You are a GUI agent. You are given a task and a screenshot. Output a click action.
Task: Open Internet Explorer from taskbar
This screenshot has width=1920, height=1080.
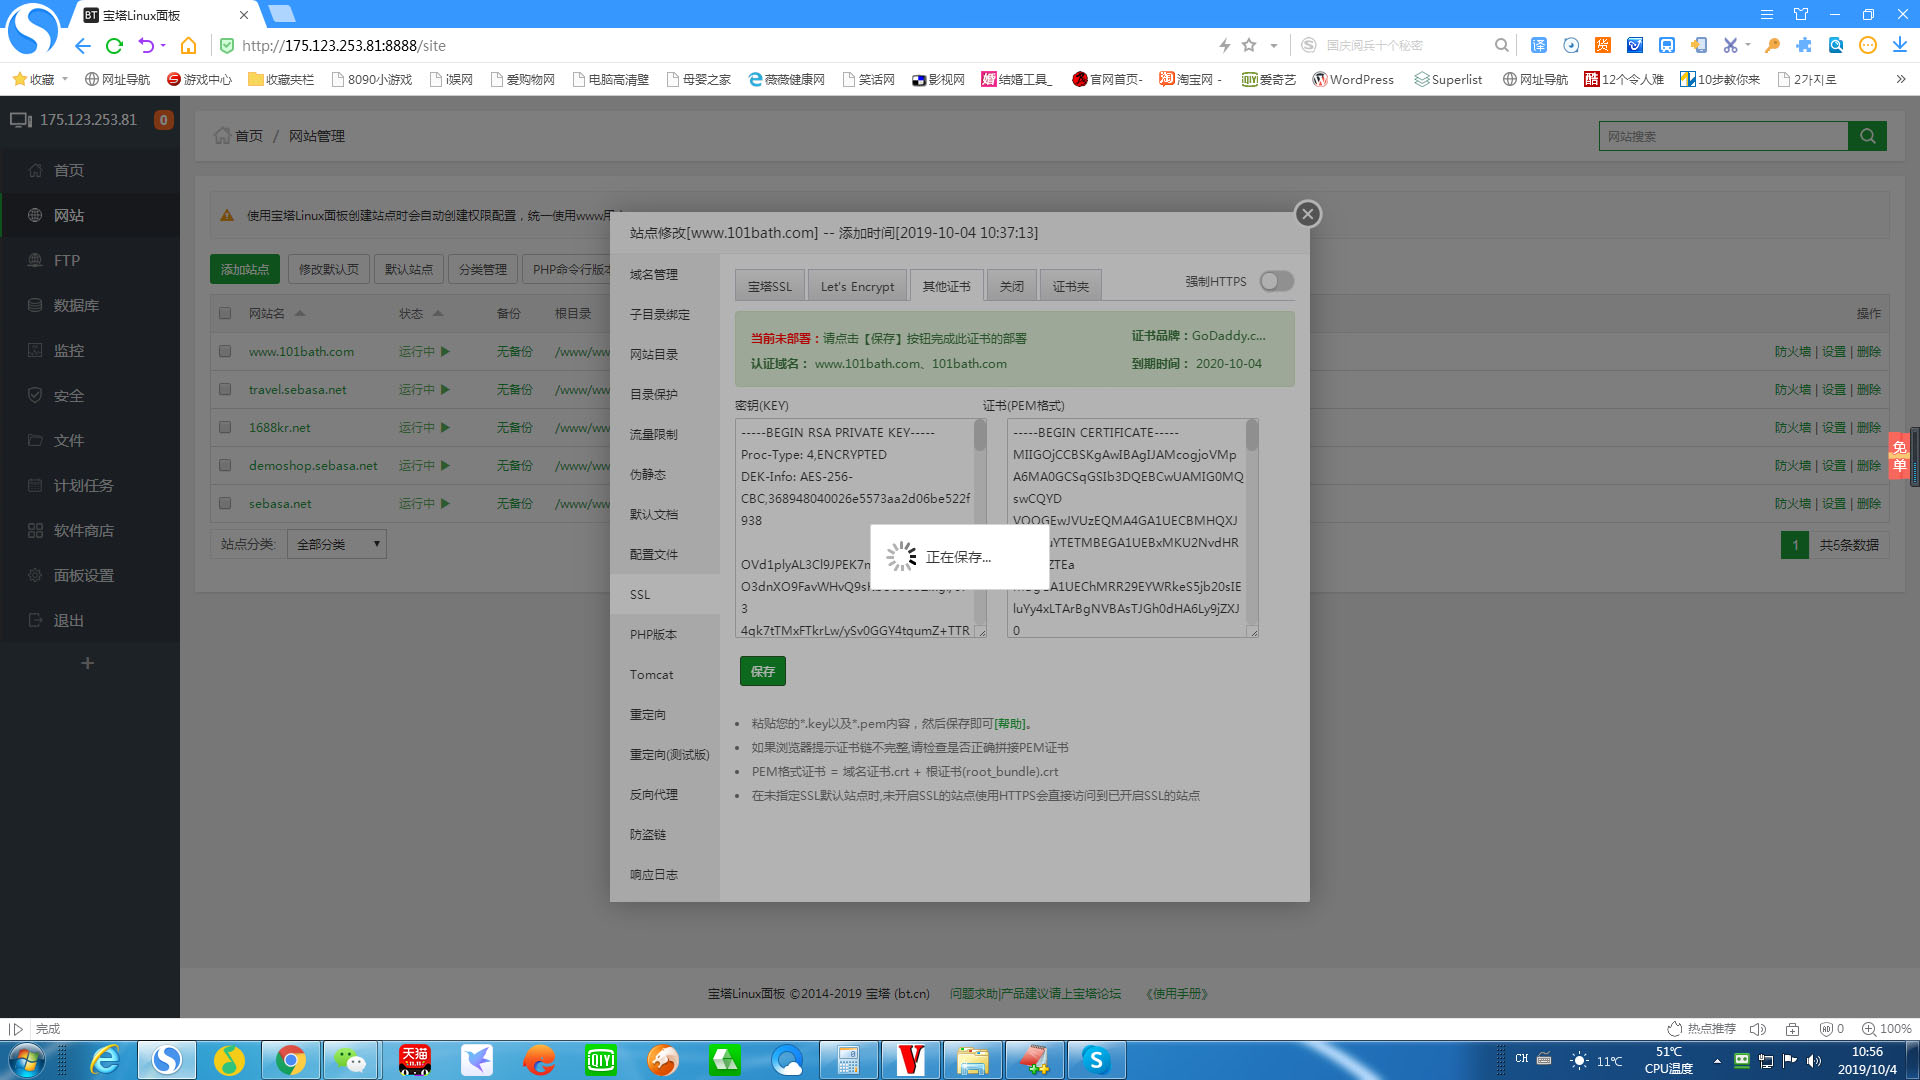click(105, 1060)
